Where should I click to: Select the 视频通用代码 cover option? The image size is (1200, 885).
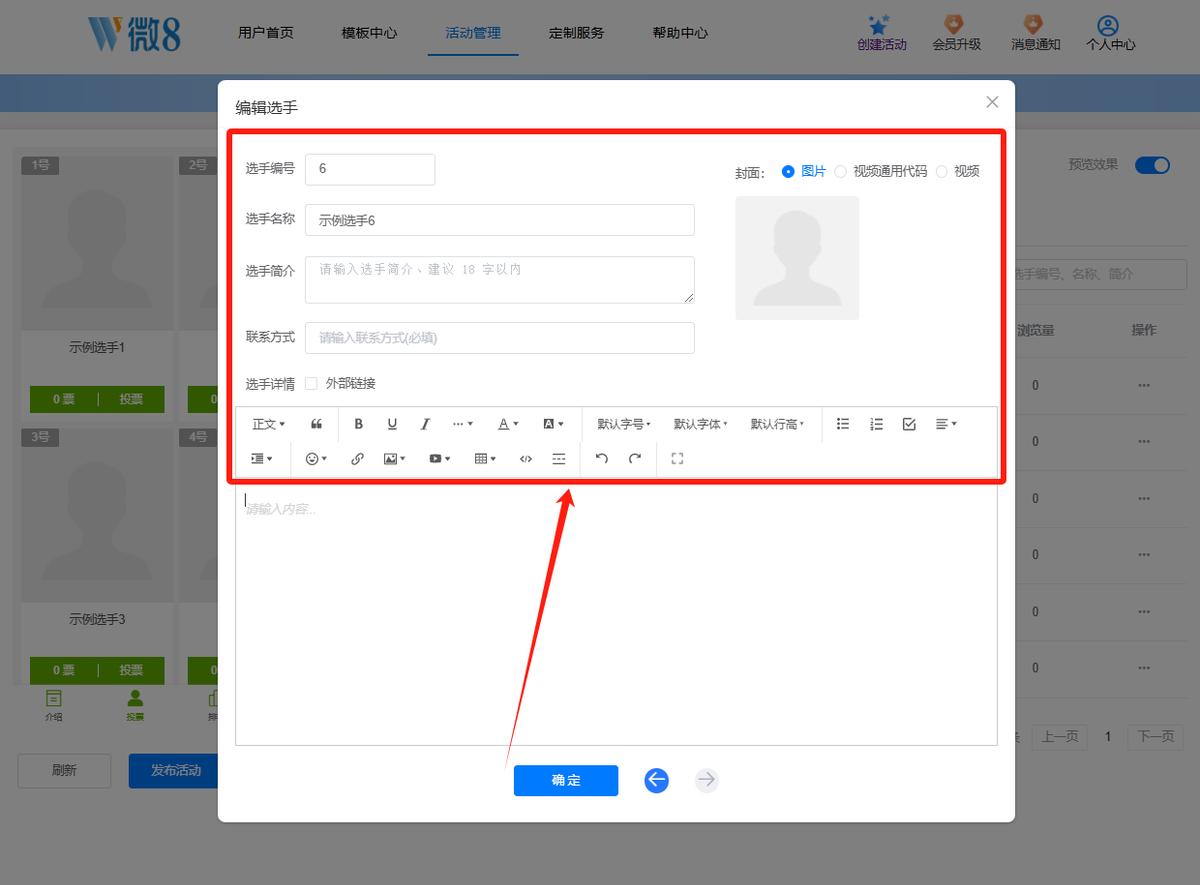click(x=881, y=172)
